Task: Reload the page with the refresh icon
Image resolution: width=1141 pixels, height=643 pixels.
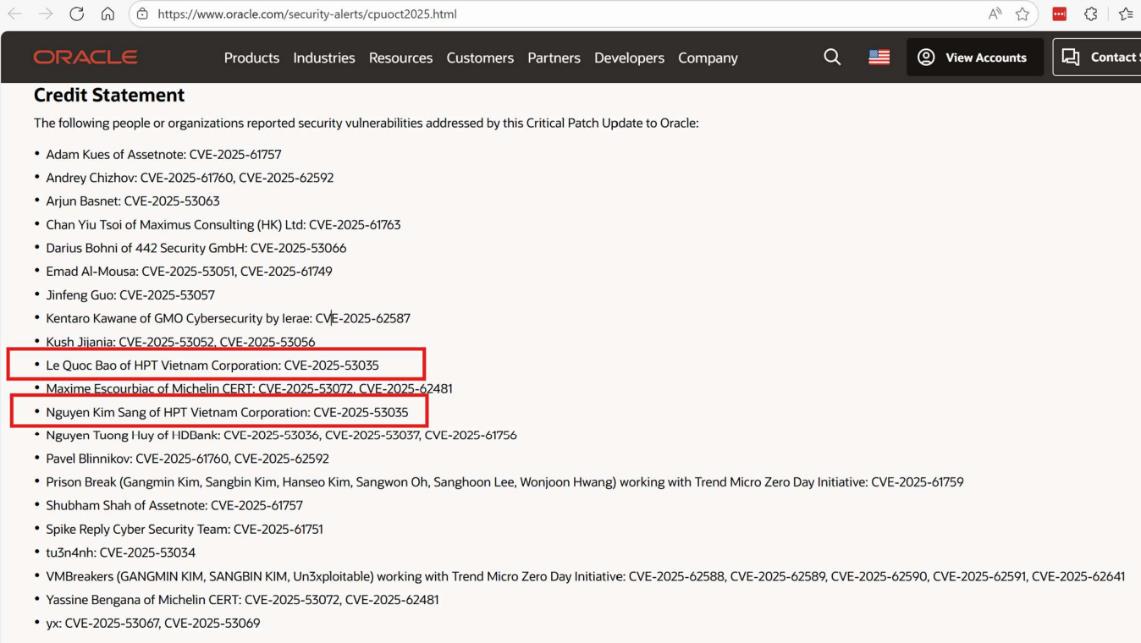Action: coord(77,15)
